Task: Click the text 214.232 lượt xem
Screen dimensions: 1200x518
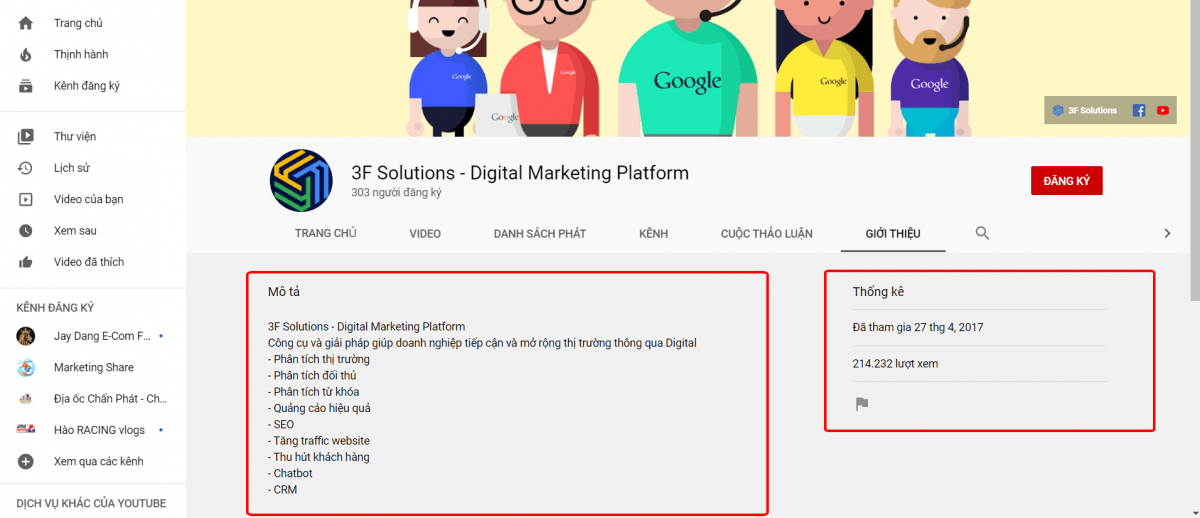Action: click(x=895, y=364)
